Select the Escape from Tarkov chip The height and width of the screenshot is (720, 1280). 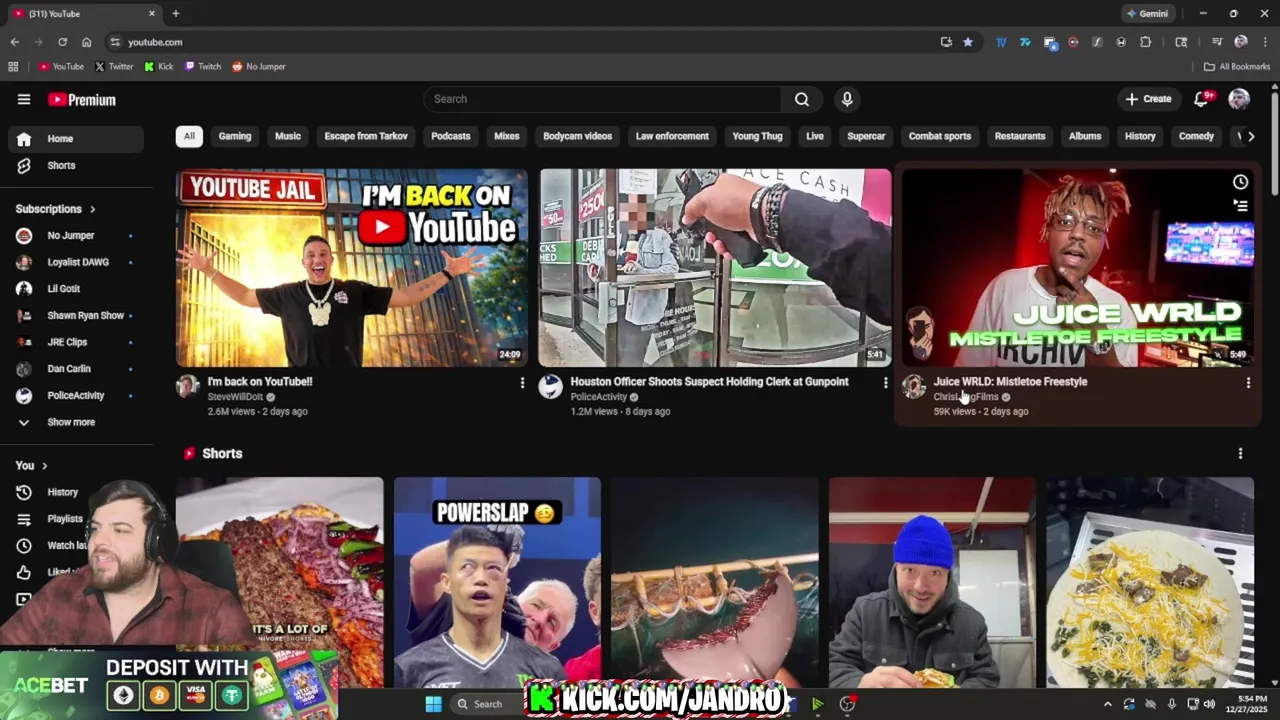point(366,136)
